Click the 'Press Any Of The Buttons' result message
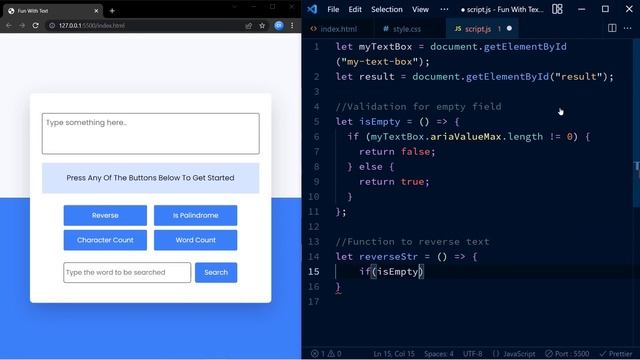 coord(151,178)
